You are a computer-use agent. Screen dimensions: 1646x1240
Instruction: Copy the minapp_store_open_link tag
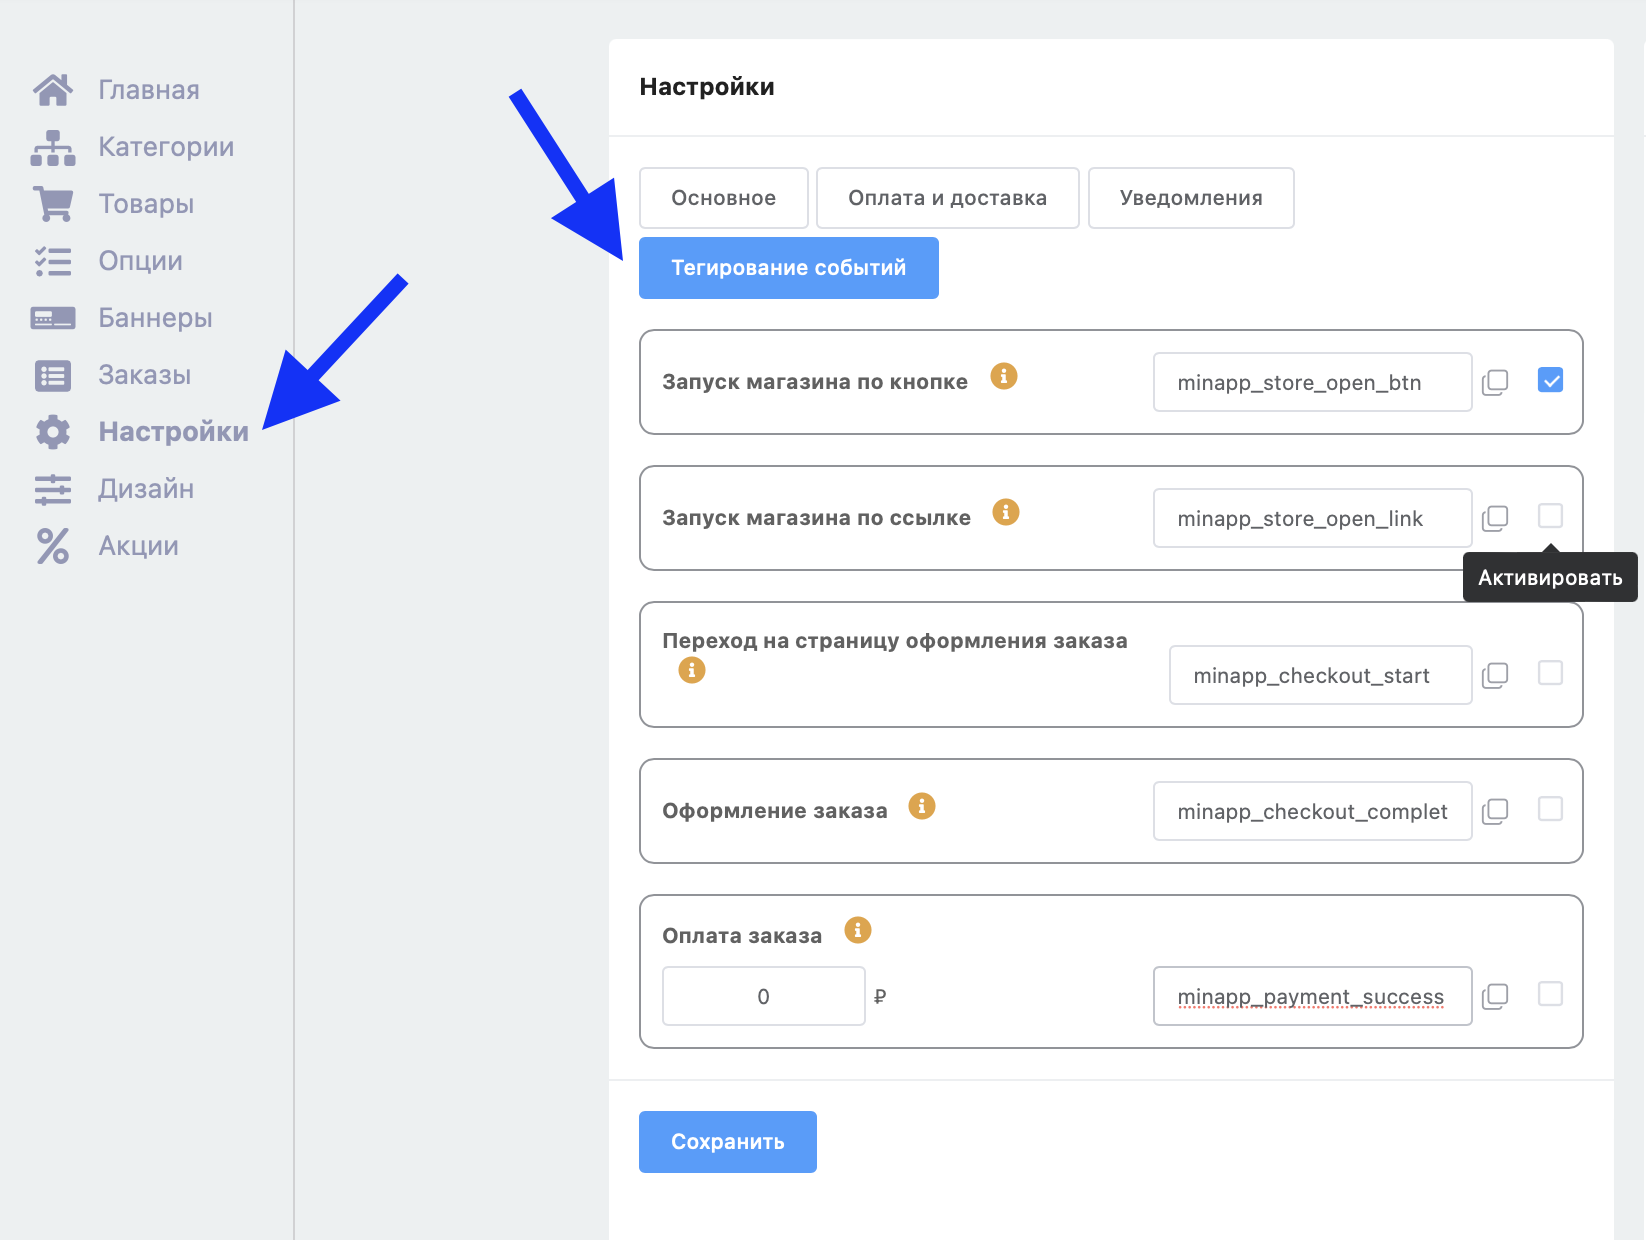coord(1495,518)
